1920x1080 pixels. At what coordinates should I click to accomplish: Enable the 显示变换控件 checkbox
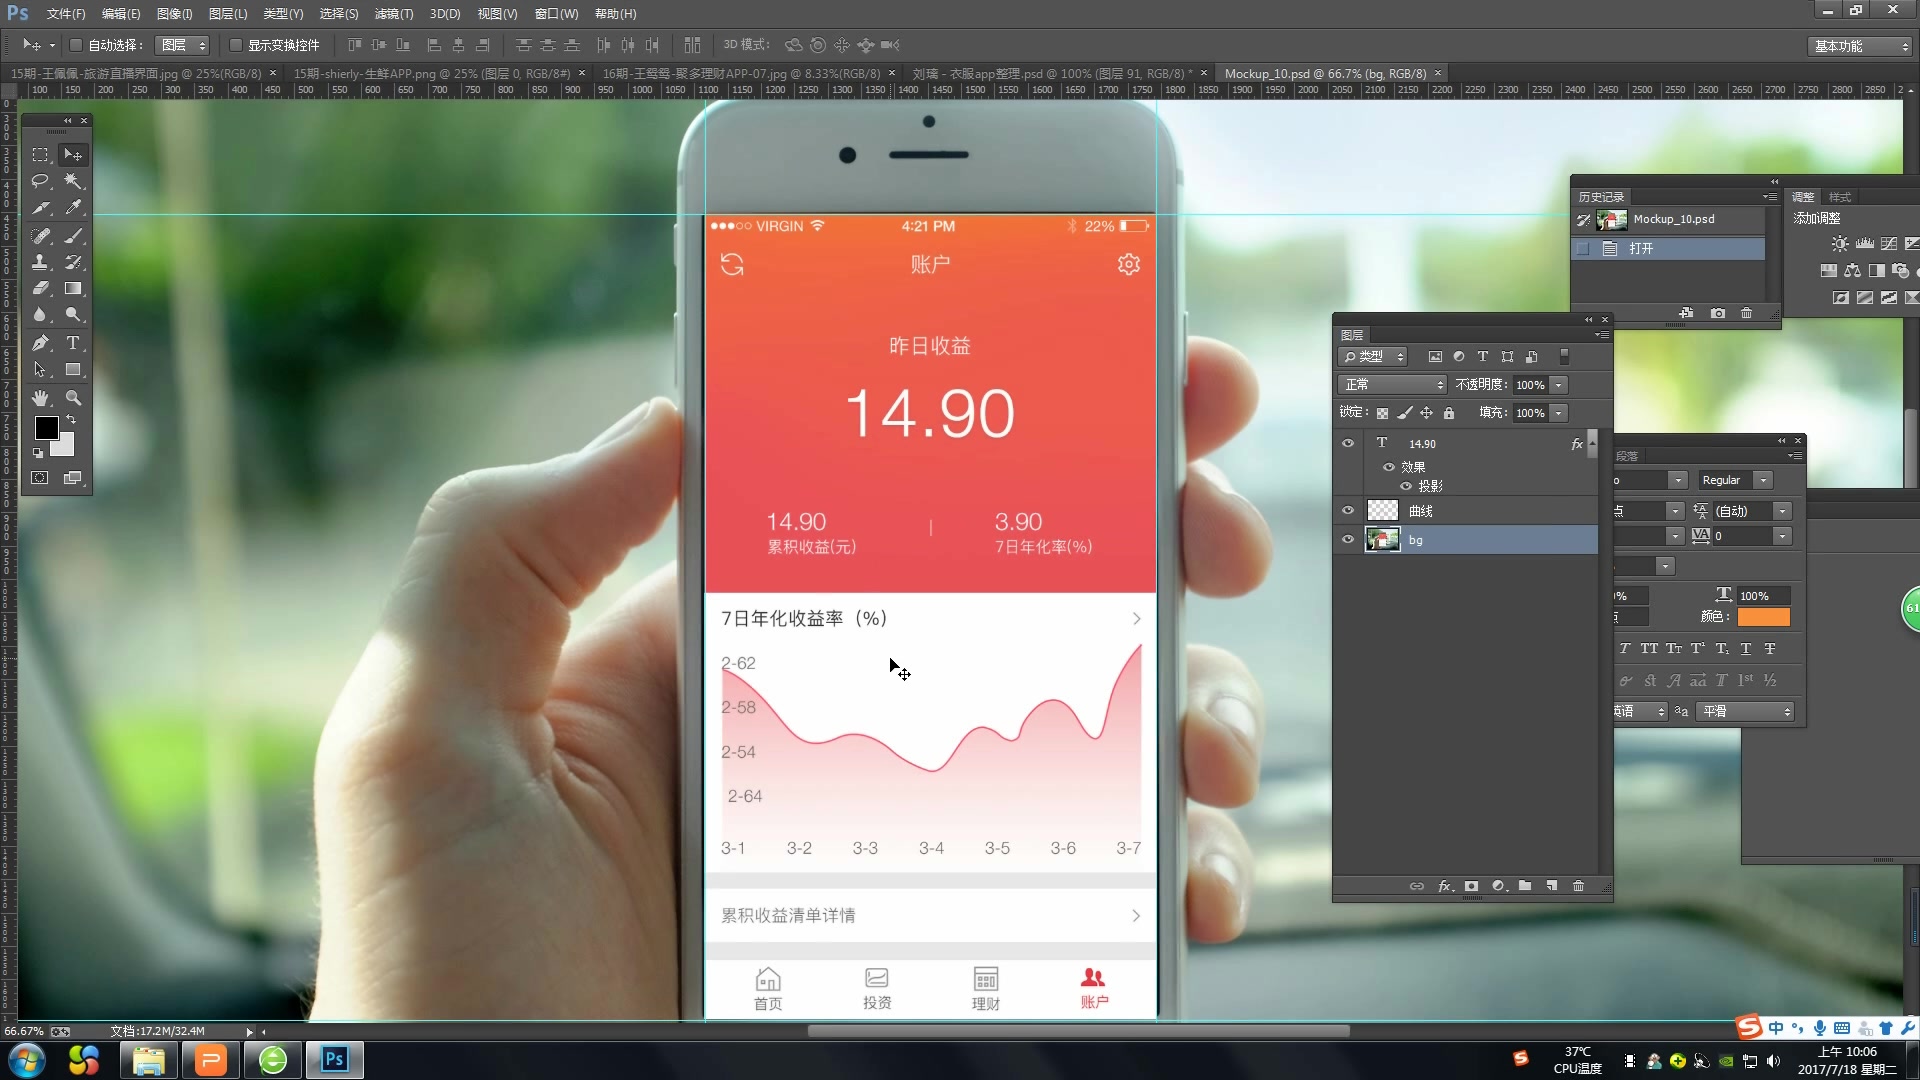(x=236, y=45)
